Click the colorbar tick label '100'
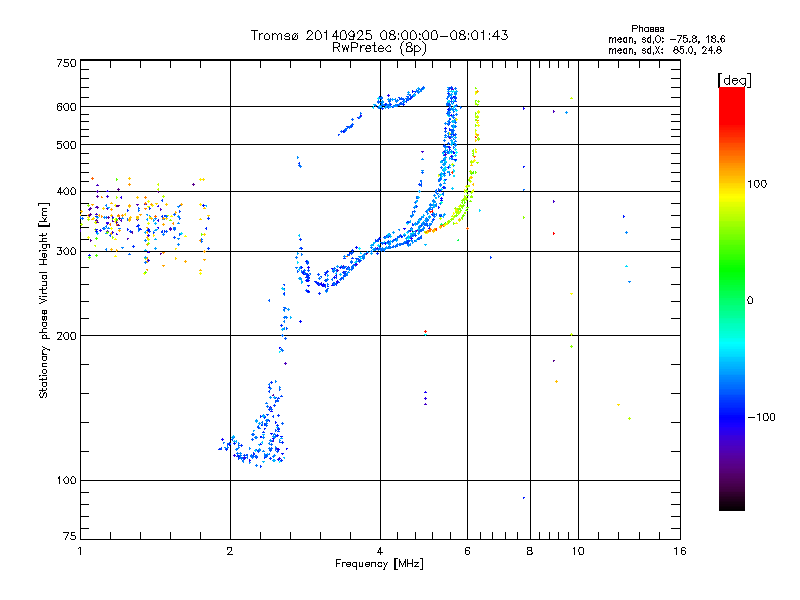This screenshot has width=800, height=600. pos(757,184)
